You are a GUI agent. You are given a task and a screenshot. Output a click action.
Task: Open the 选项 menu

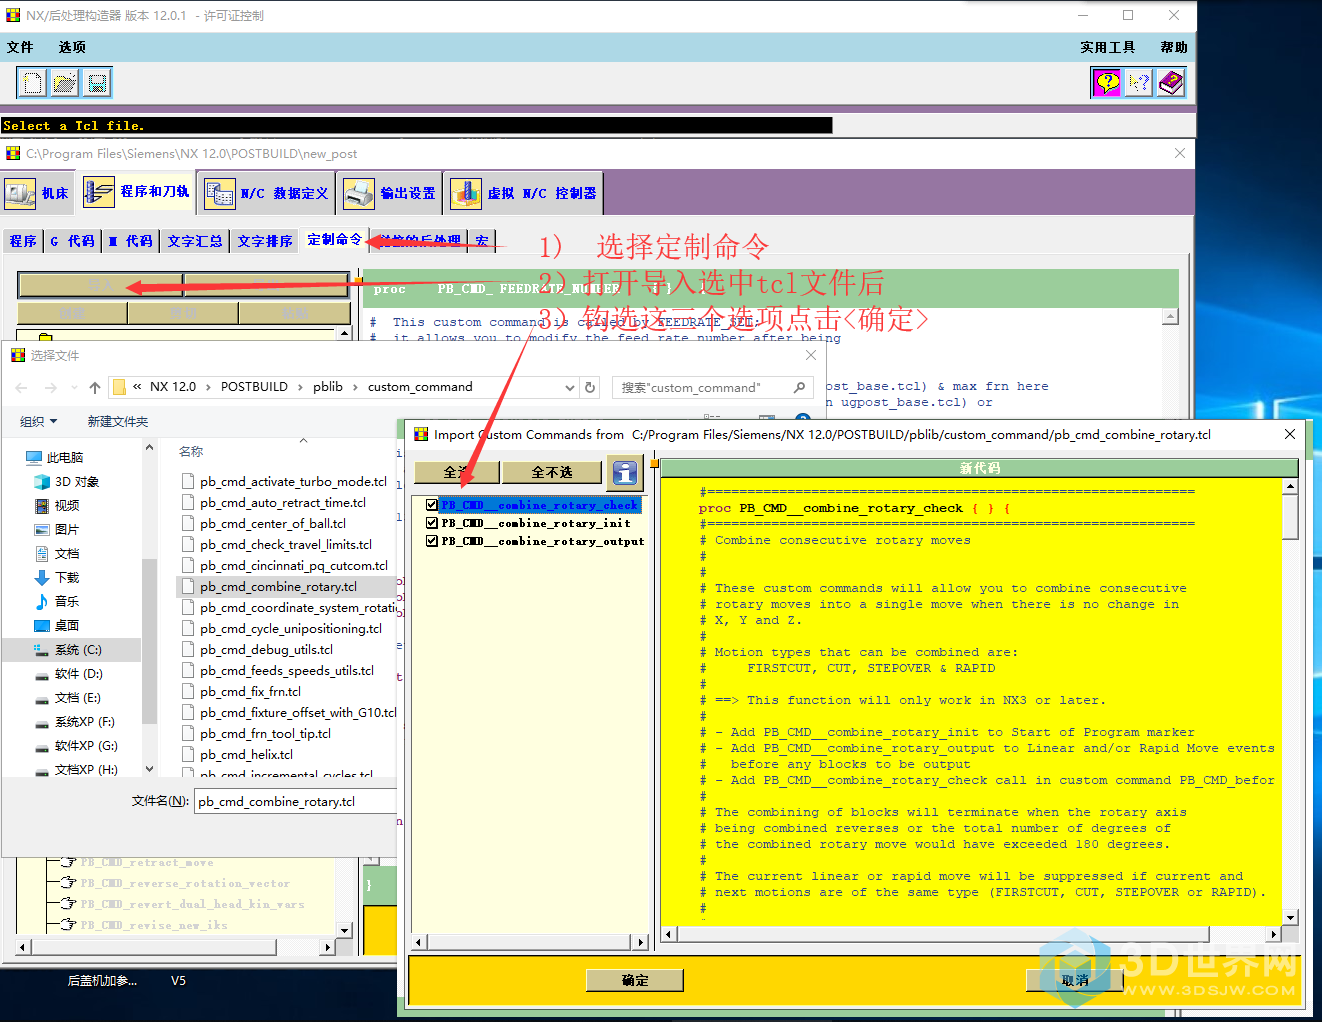(x=72, y=47)
